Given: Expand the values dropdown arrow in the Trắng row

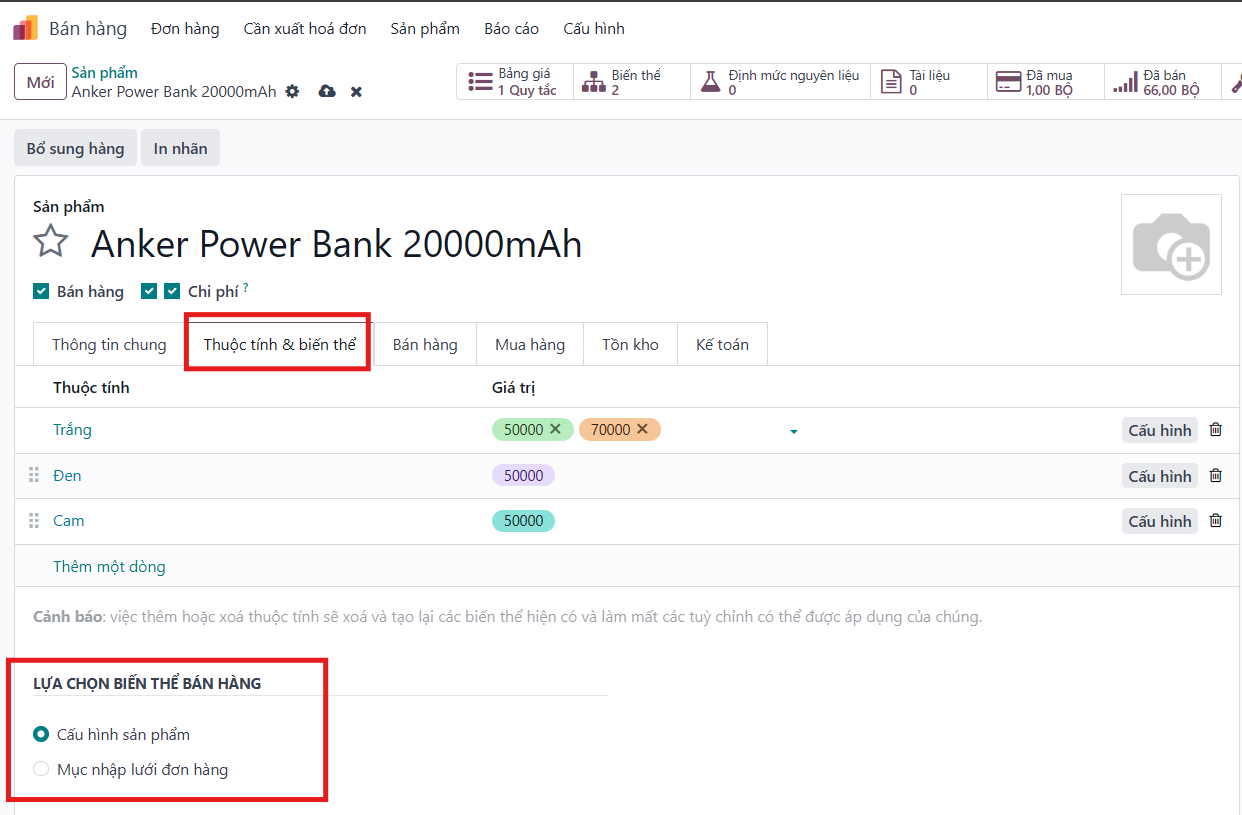Looking at the screenshot, I should [794, 431].
